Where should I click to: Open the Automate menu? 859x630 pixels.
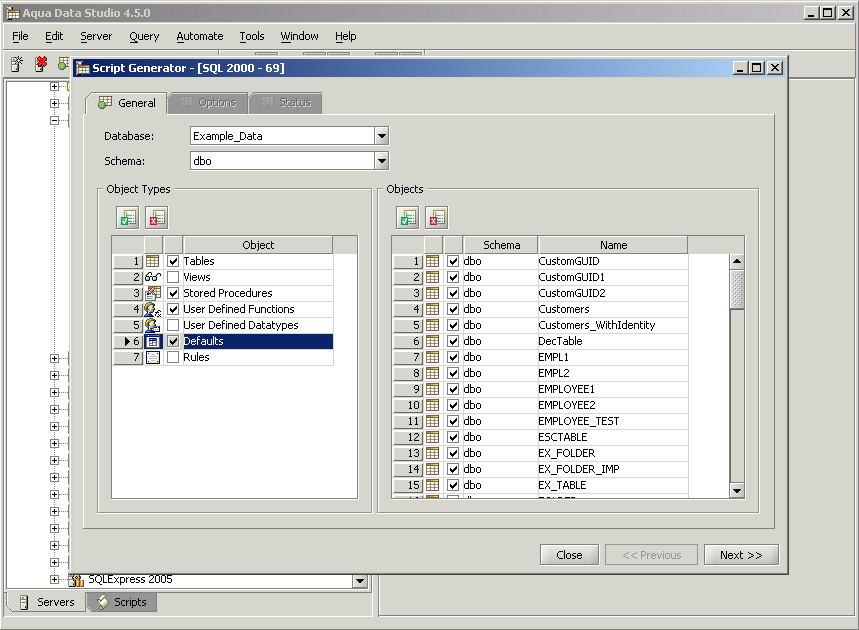click(x=199, y=36)
